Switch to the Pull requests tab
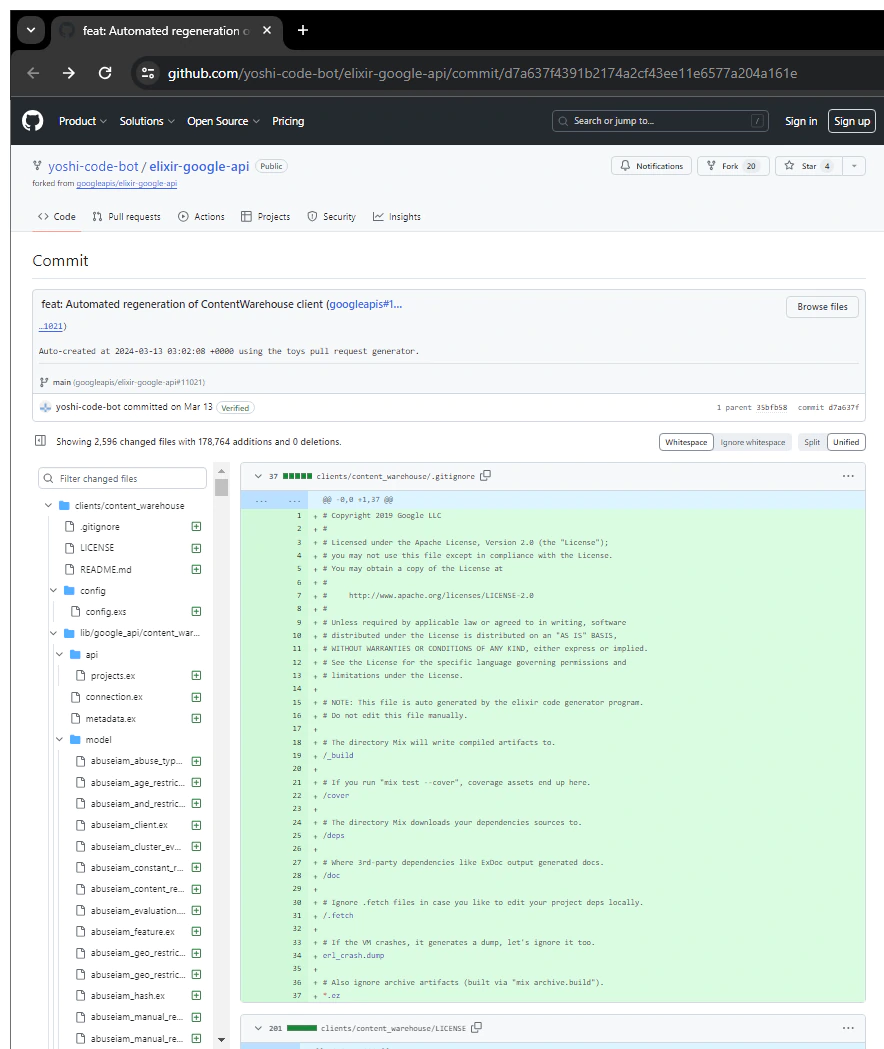884x1049 pixels. pos(126,217)
